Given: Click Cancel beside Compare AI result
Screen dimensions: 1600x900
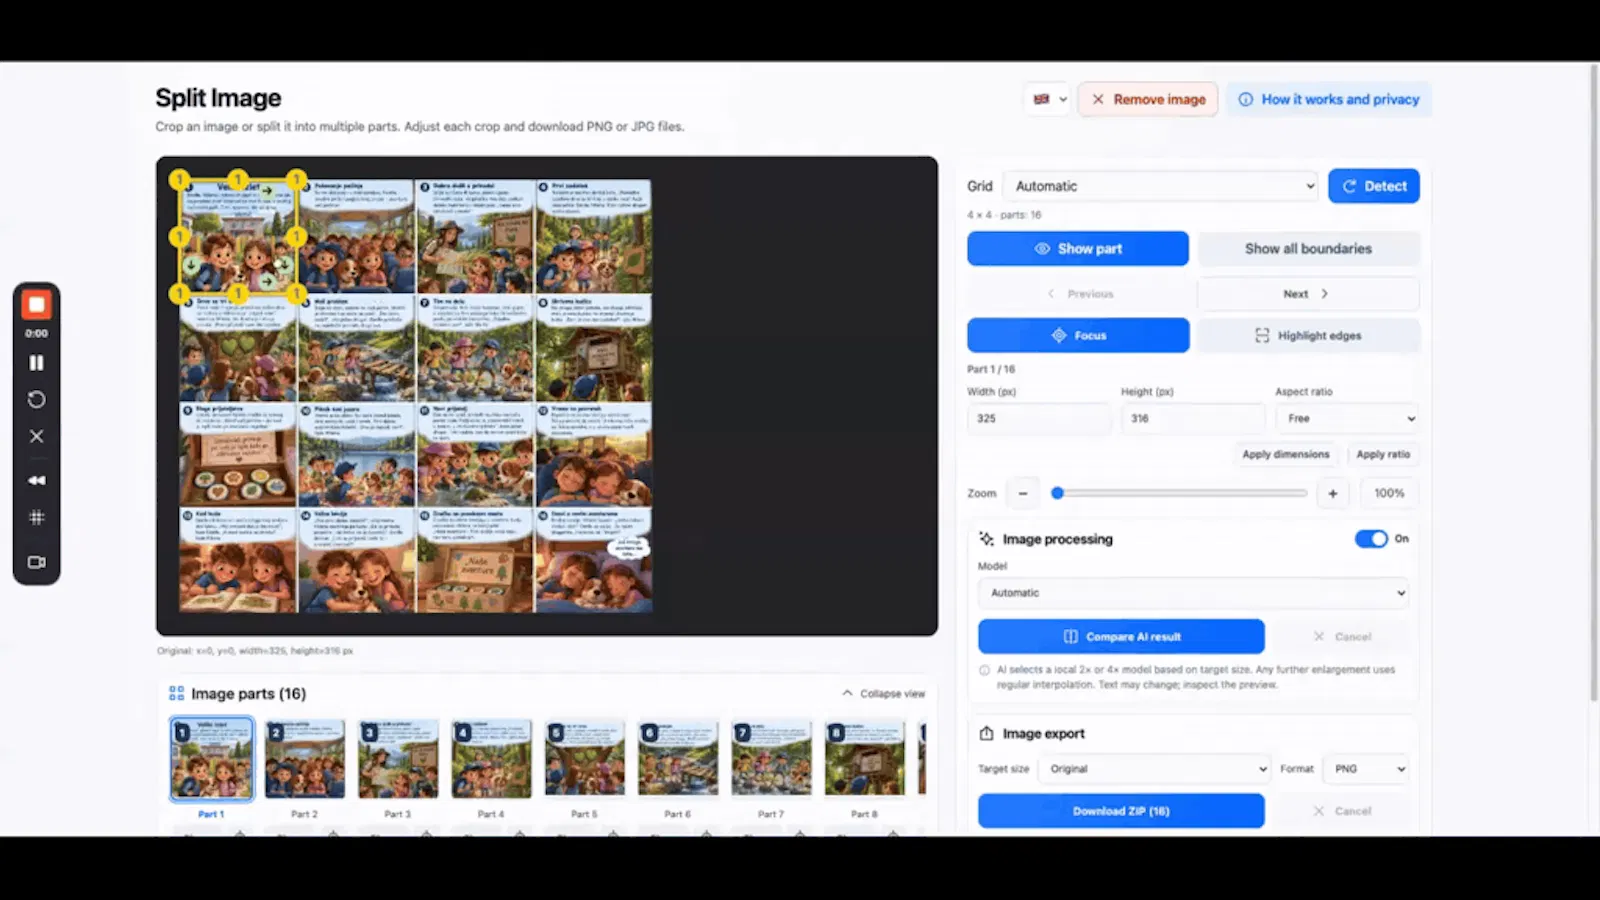Looking at the screenshot, I should tap(1342, 636).
